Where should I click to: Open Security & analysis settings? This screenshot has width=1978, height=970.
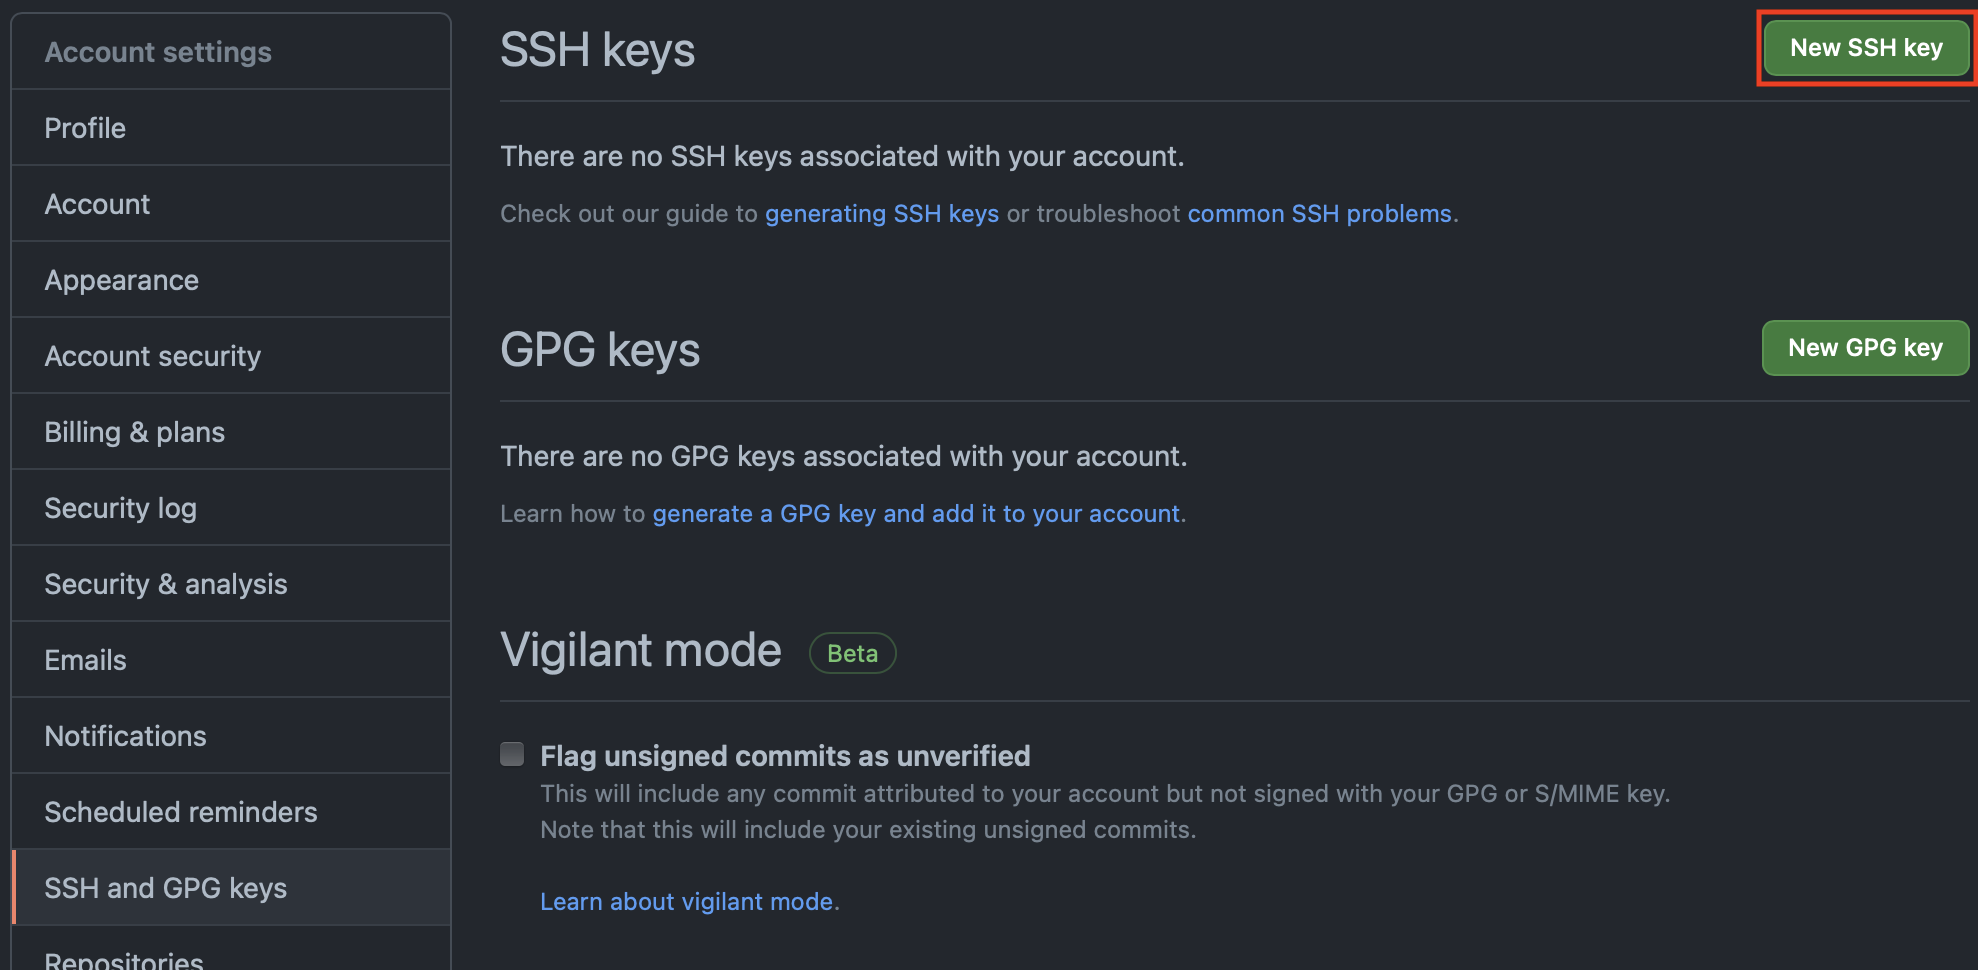point(231,584)
